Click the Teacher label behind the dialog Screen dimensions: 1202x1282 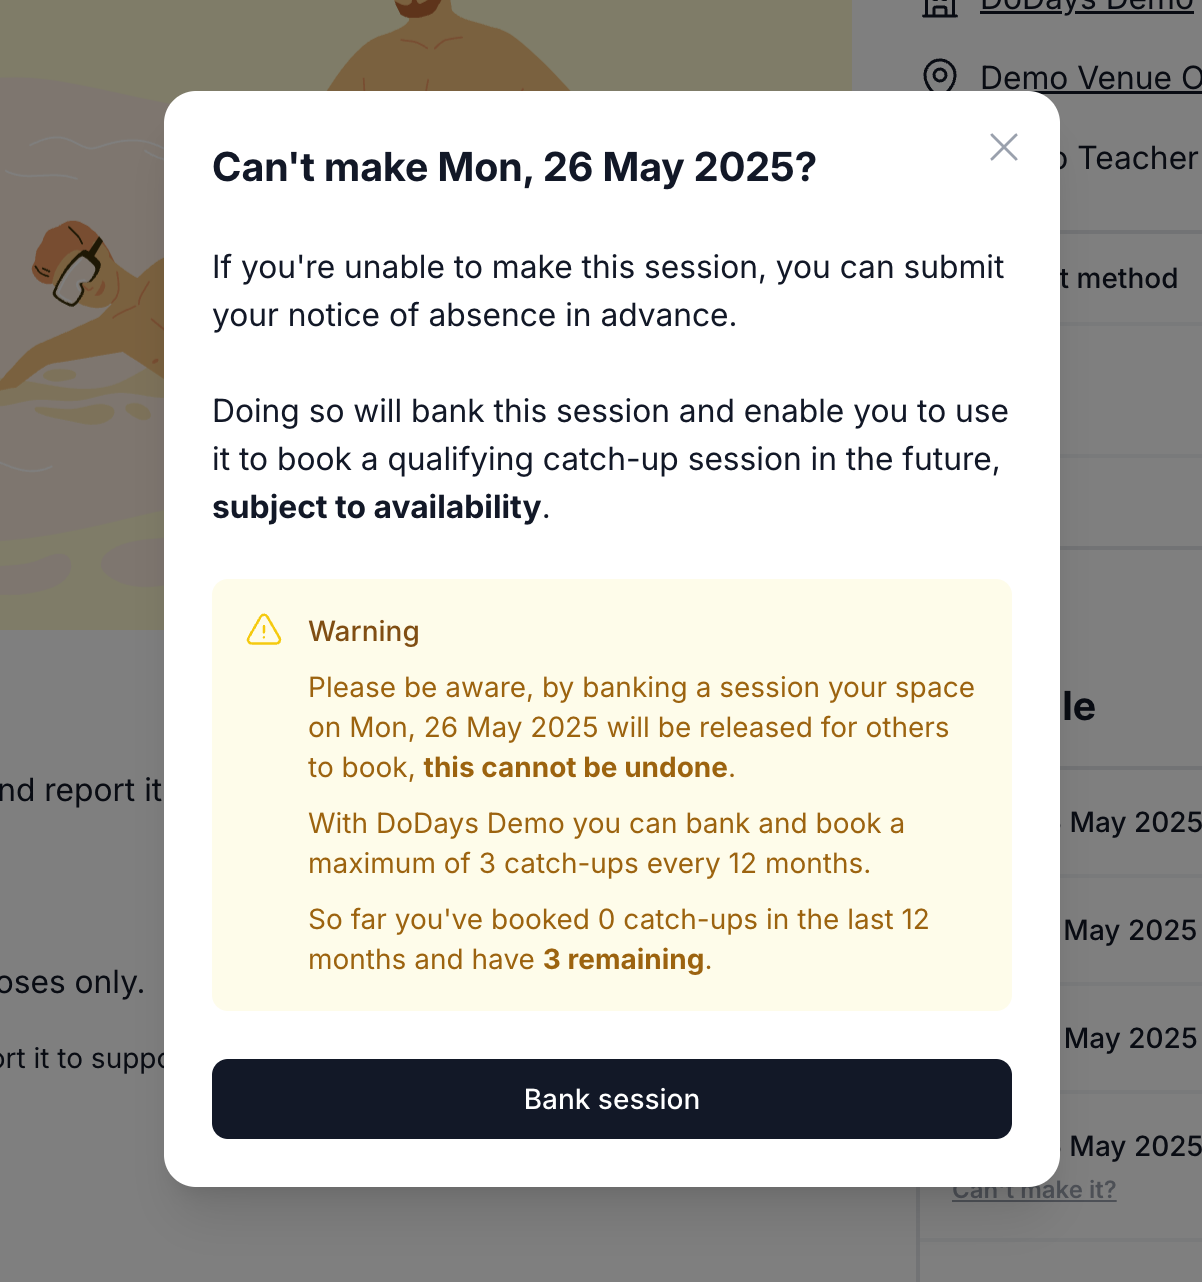[x=1137, y=158]
